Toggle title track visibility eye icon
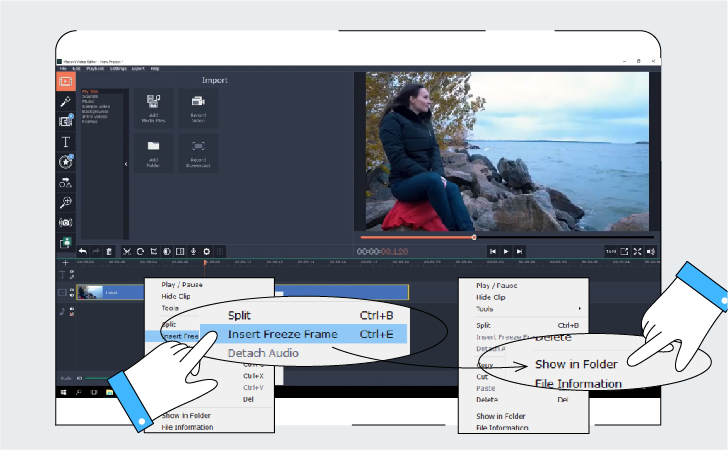This screenshot has height=450, width=728. pyautogui.click(x=72, y=272)
